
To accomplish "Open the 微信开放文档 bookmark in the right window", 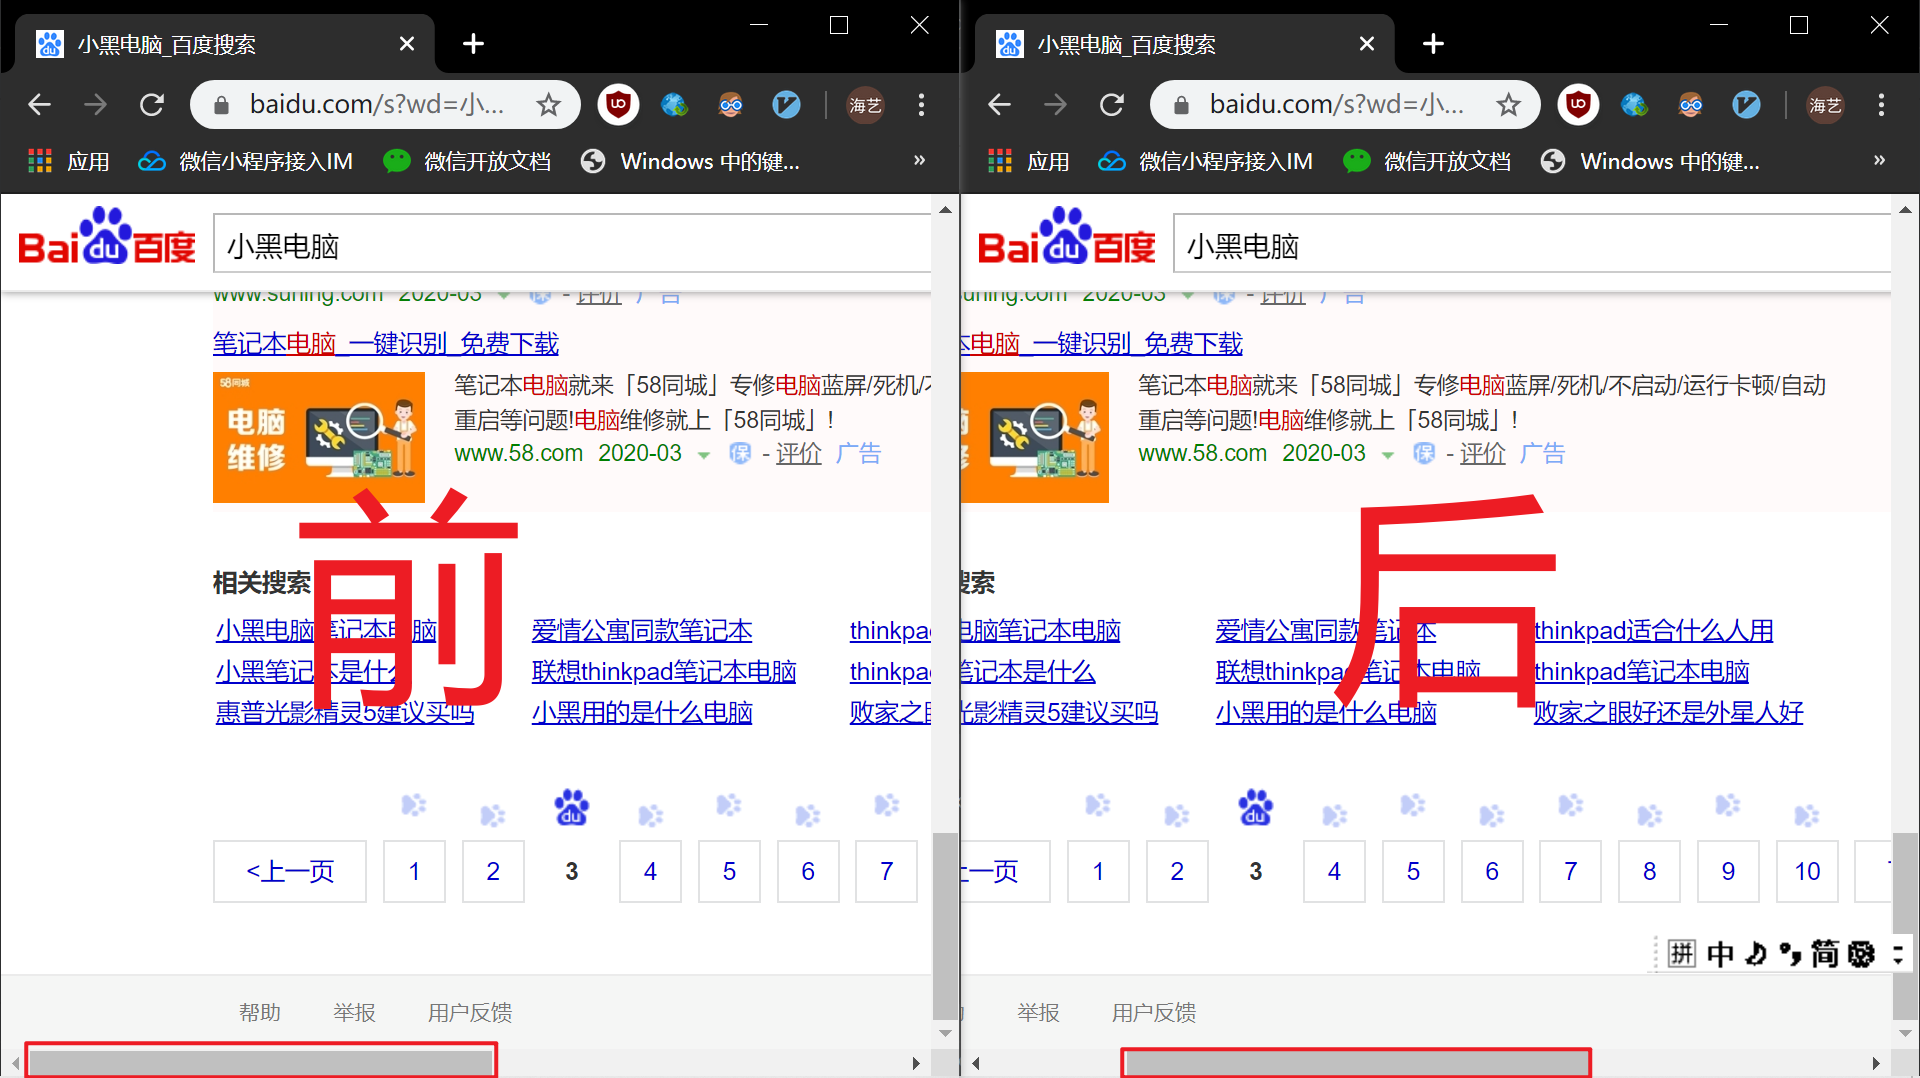I will click(1427, 161).
